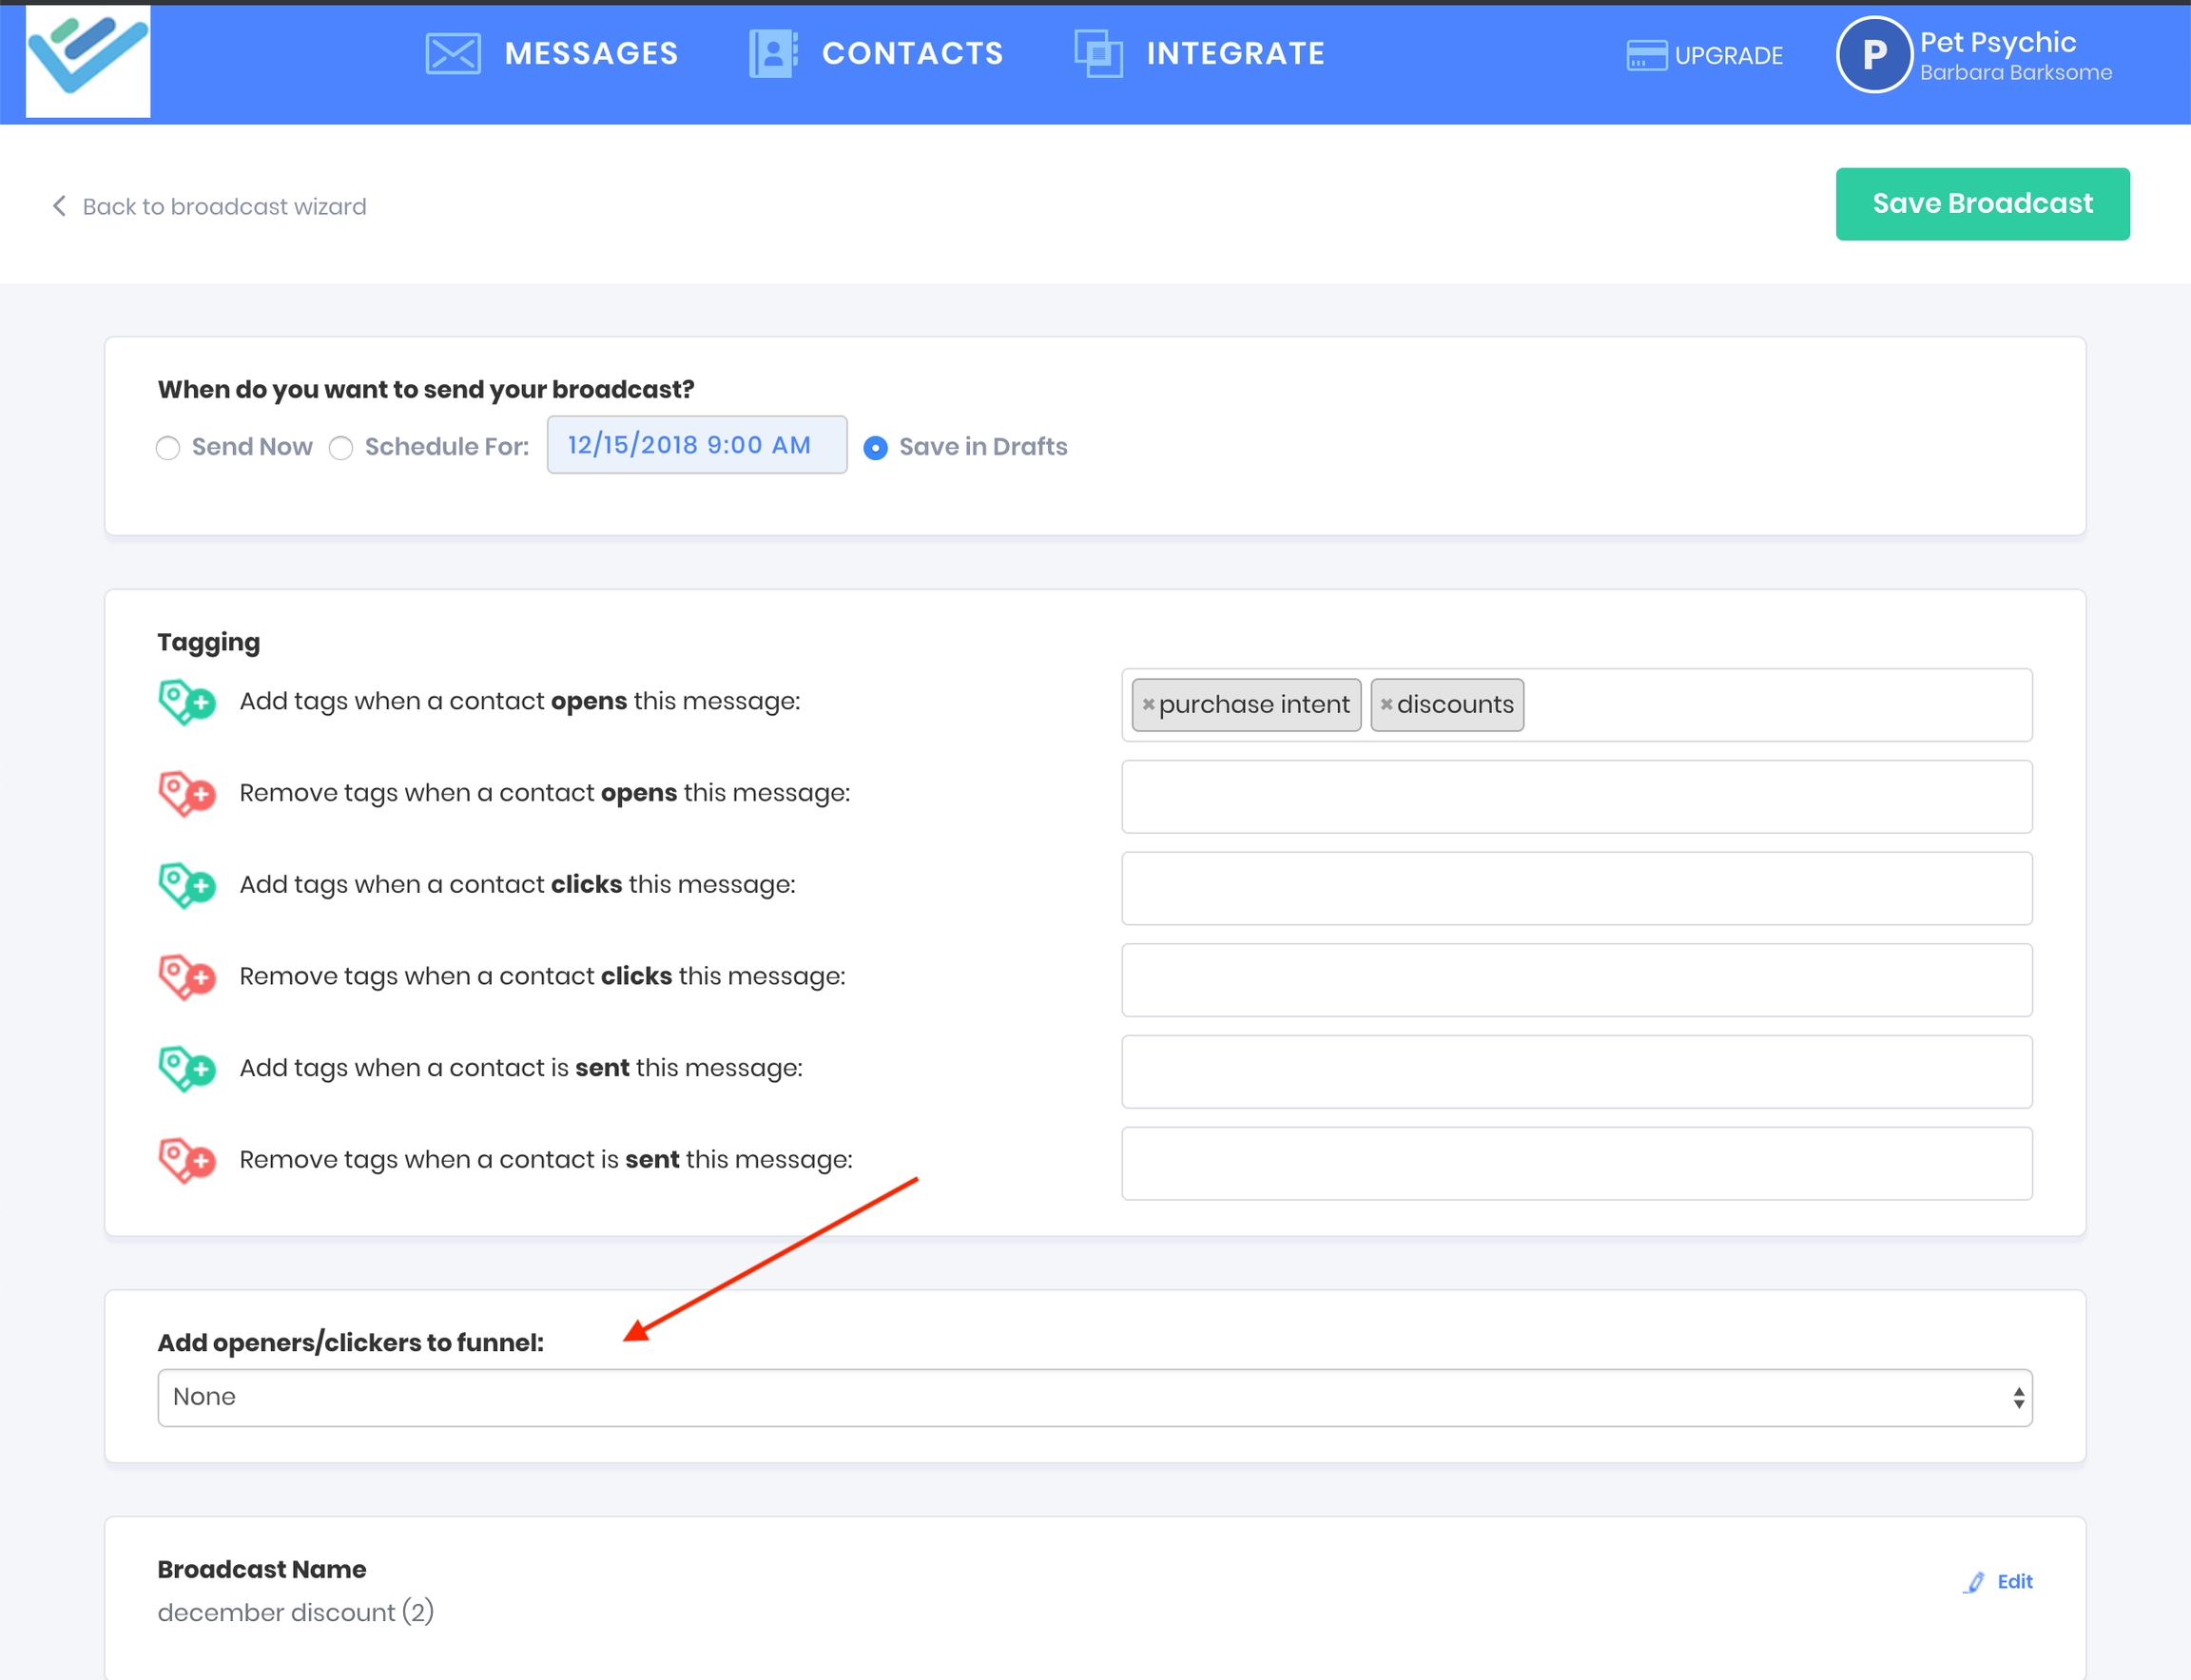Open the MESSAGES menu item
The image size is (2191, 1680).
tap(591, 54)
